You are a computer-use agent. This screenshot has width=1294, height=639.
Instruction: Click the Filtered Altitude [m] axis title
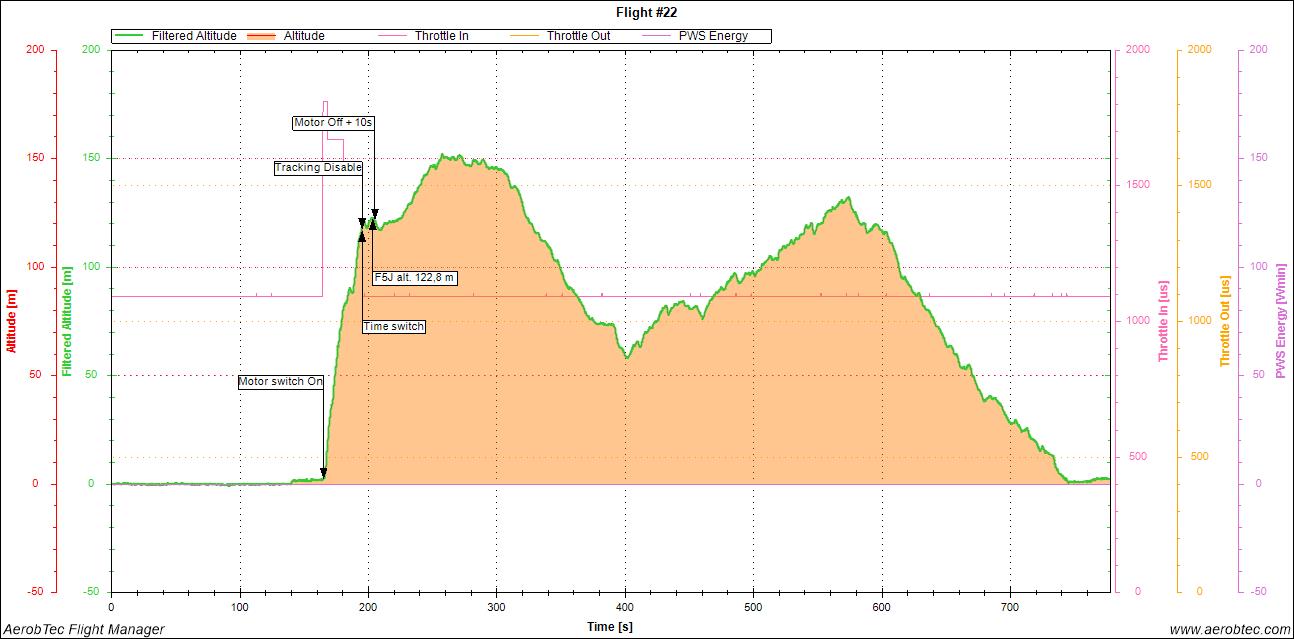67,320
